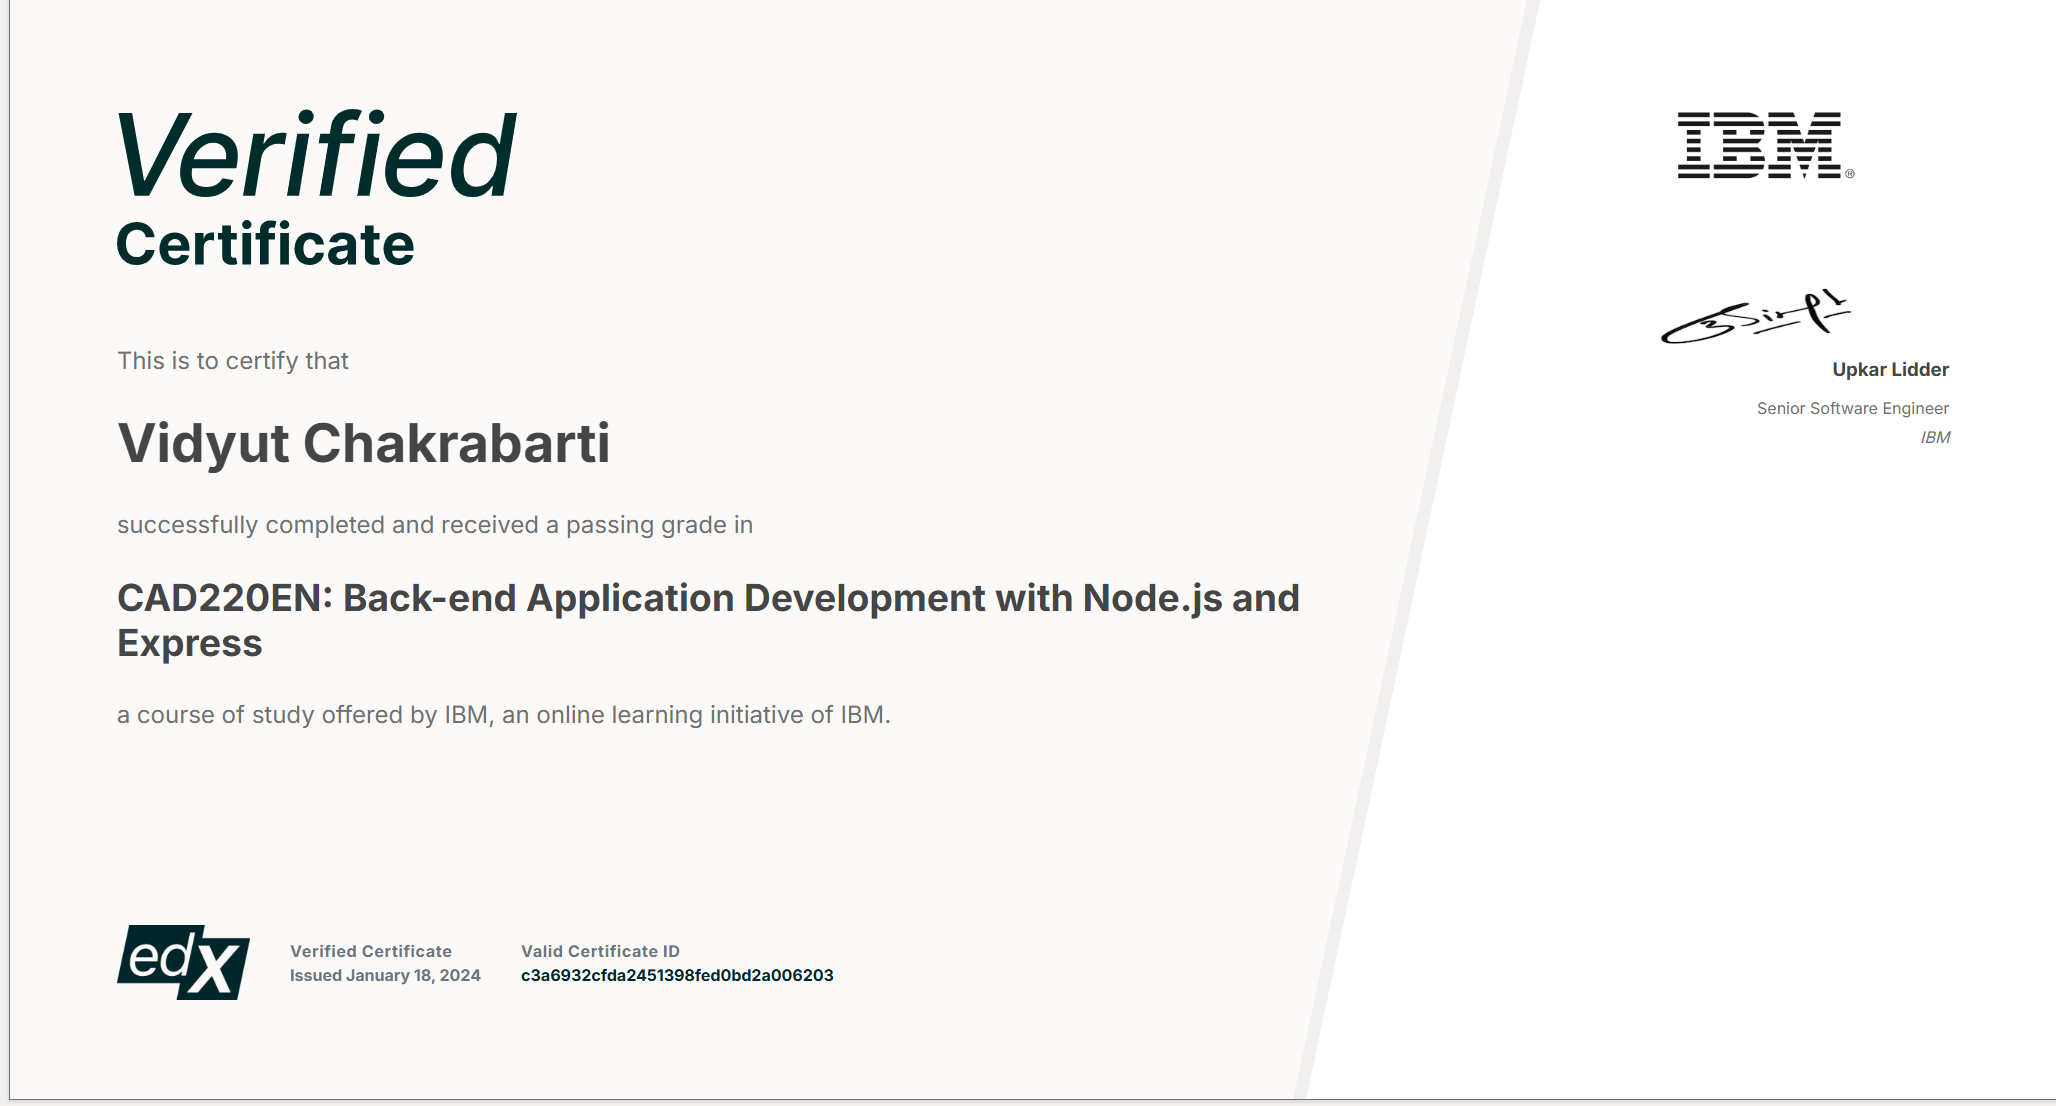Click the recipient name Vidyut Chakrabarti
Viewport: 2056px width, 1106px height.
pyautogui.click(x=363, y=443)
